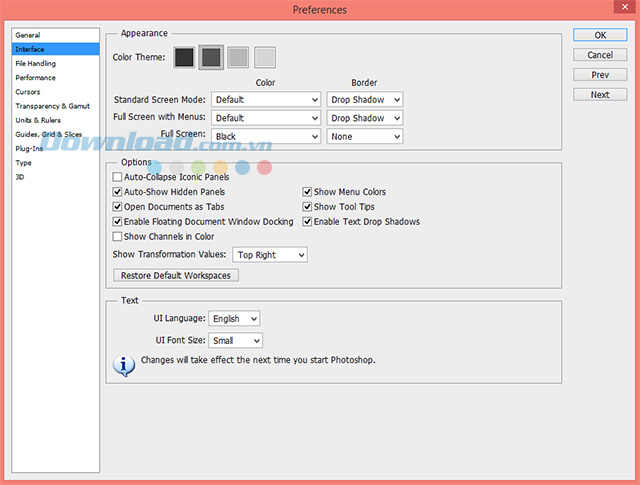Select Guides, Grid & Slices category

click(x=56, y=134)
